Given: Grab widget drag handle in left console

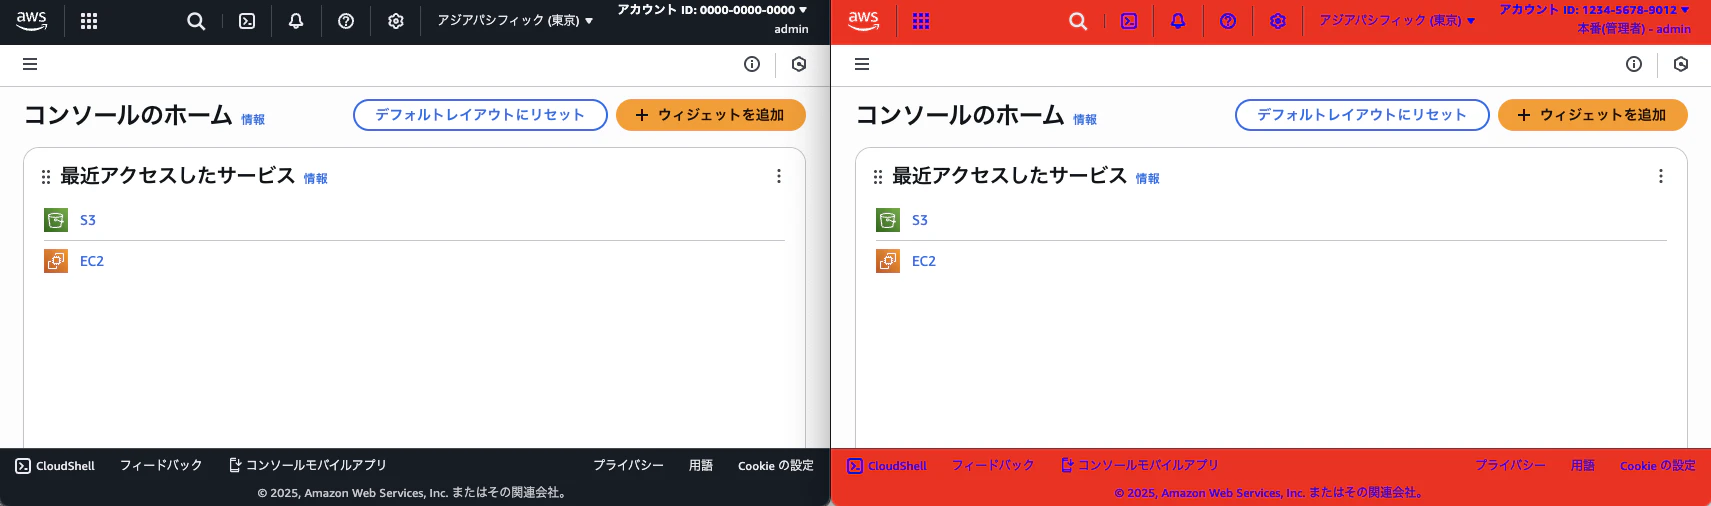Looking at the screenshot, I should point(46,177).
